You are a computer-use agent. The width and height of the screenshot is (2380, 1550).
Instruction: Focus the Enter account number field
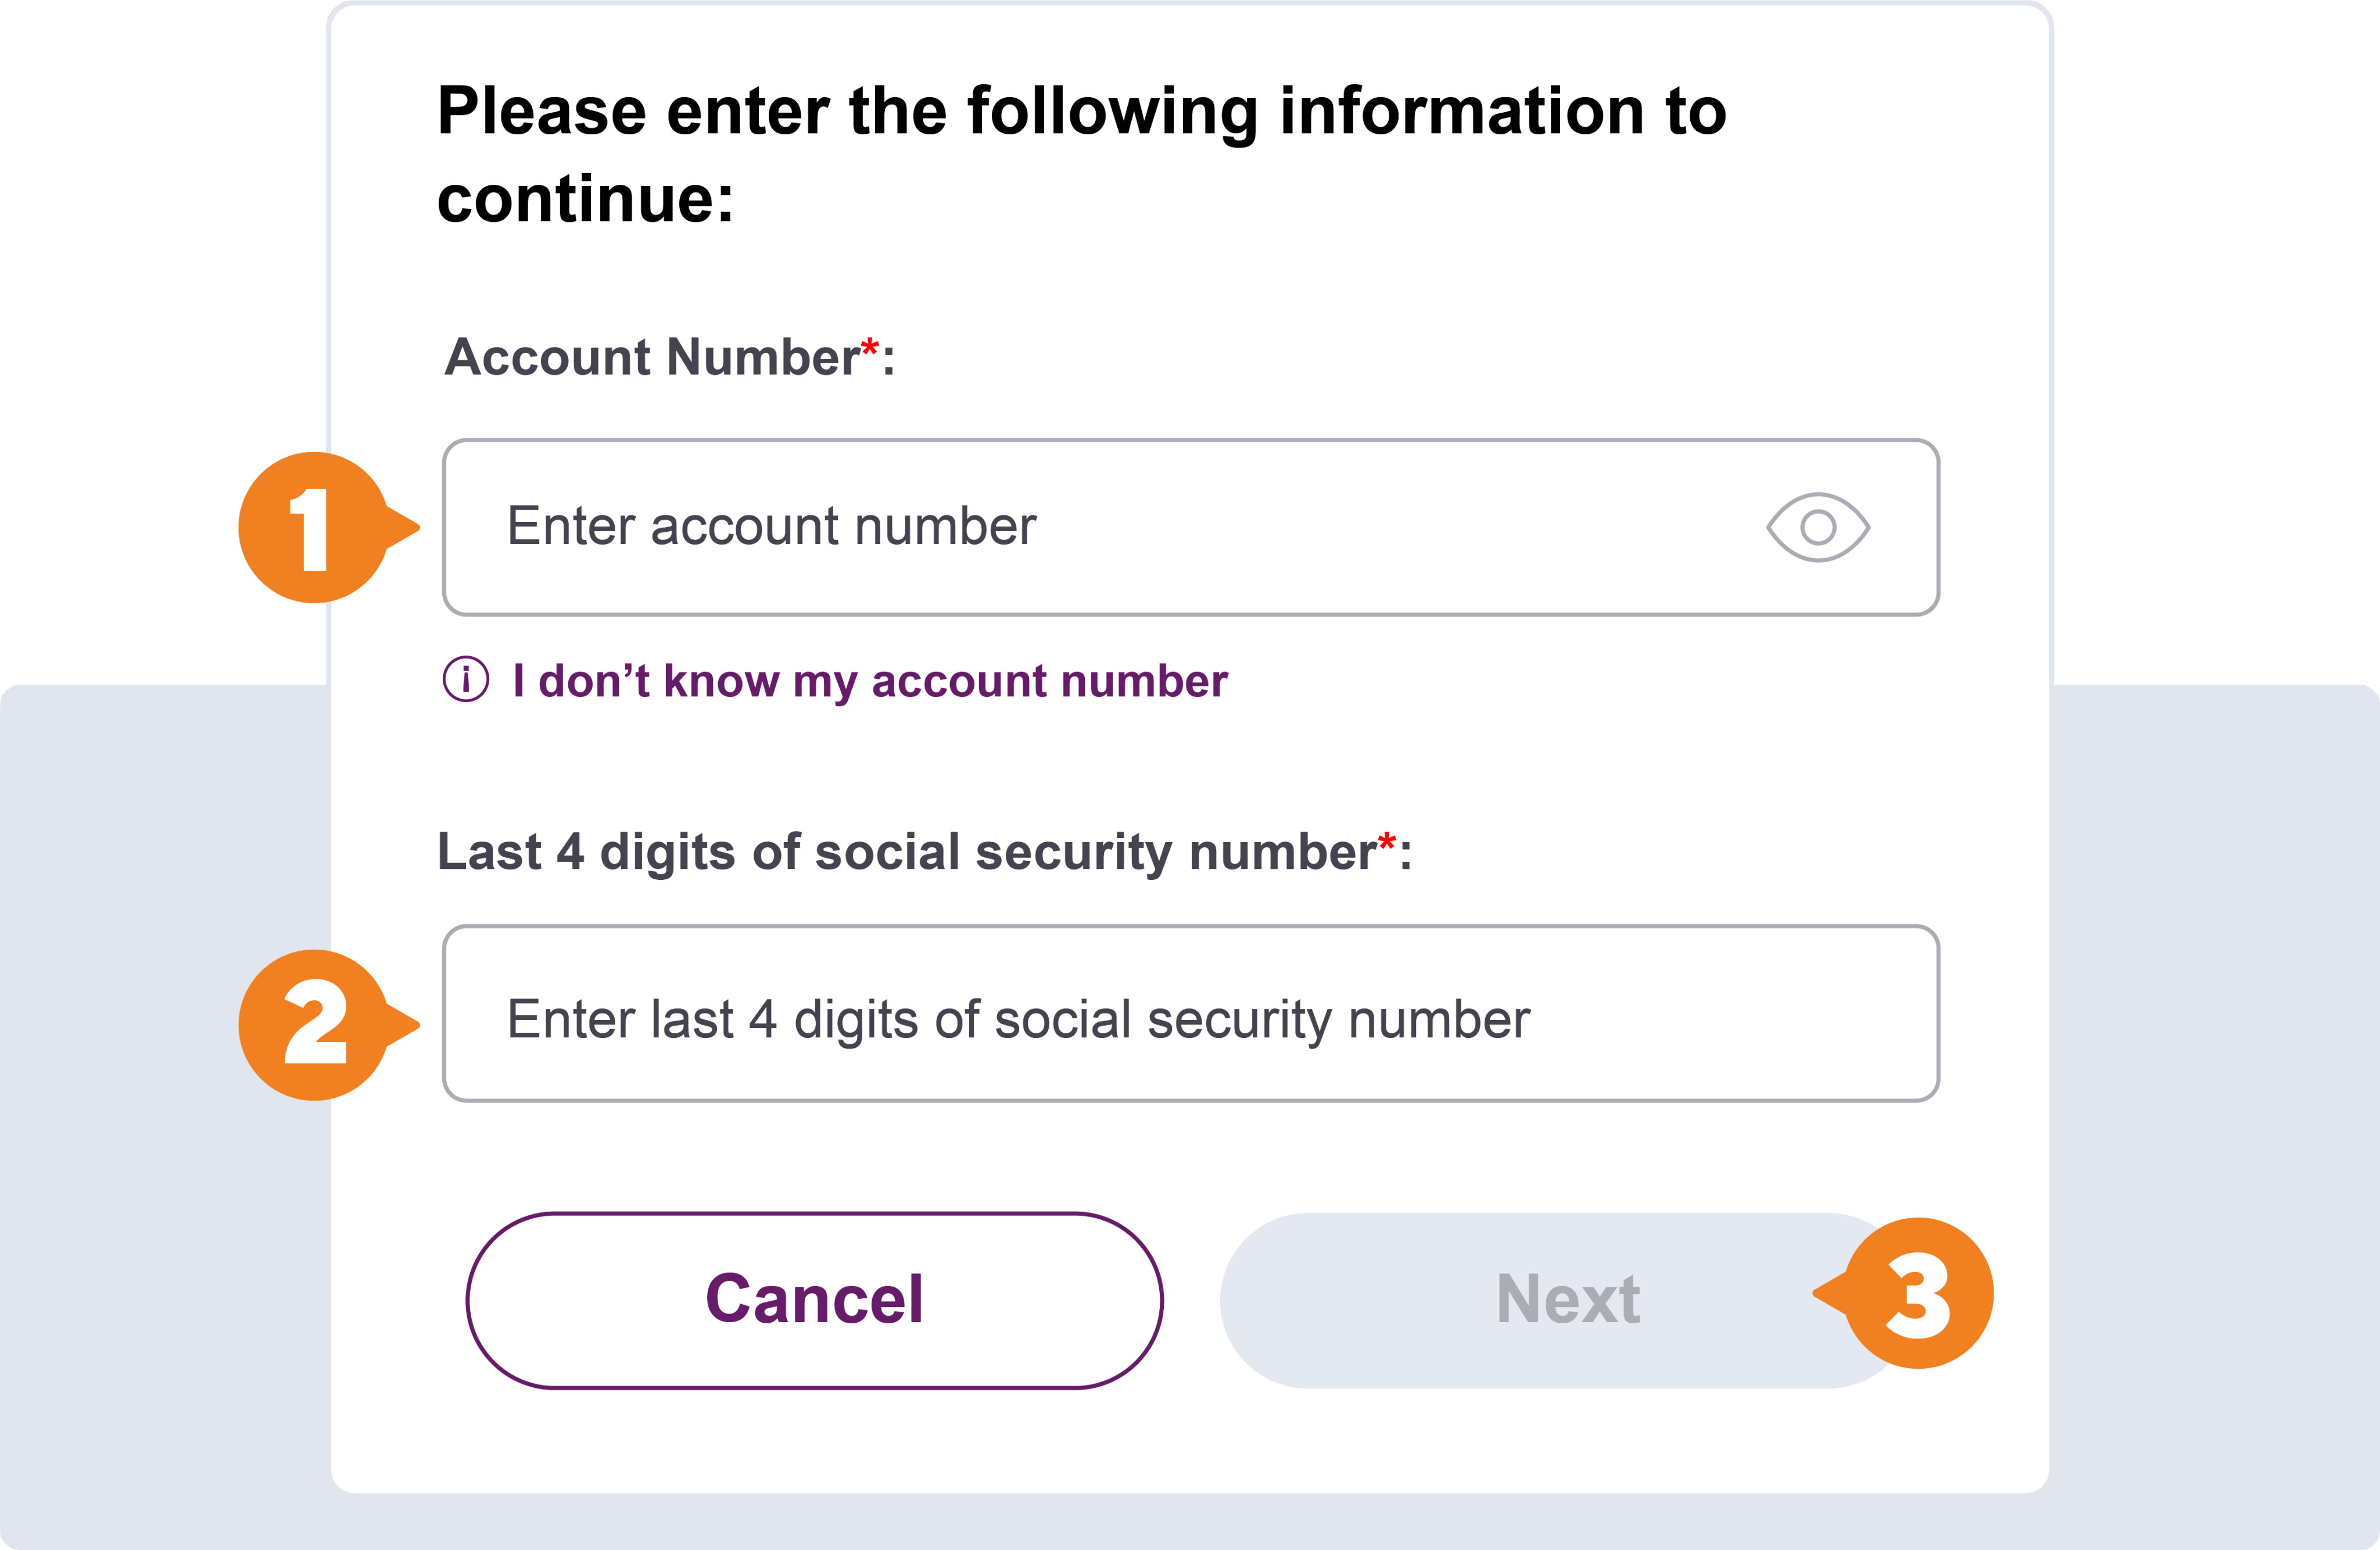(1100, 527)
